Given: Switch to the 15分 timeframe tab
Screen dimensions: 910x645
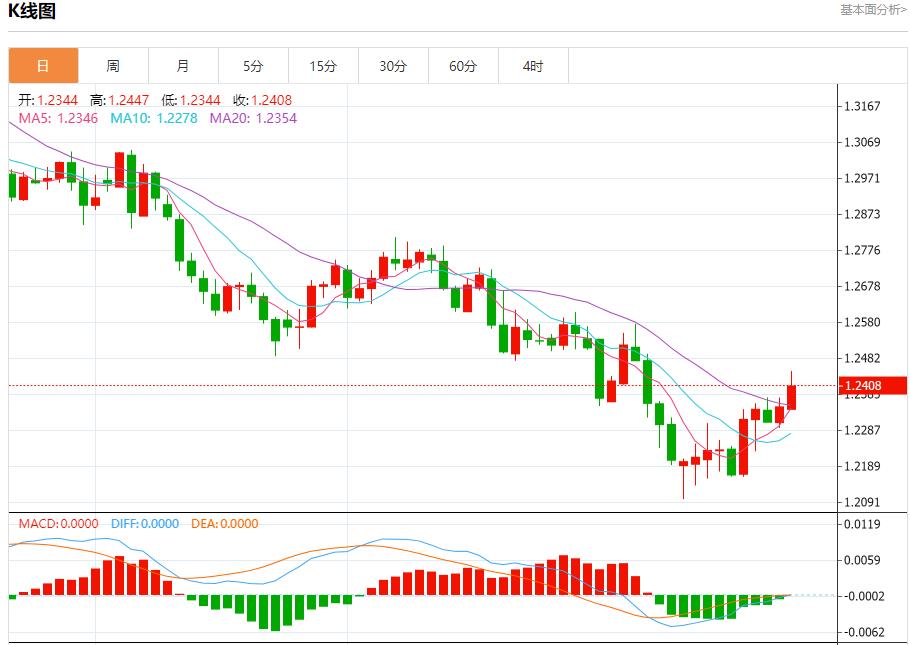Looking at the screenshot, I should click(323, 66).
